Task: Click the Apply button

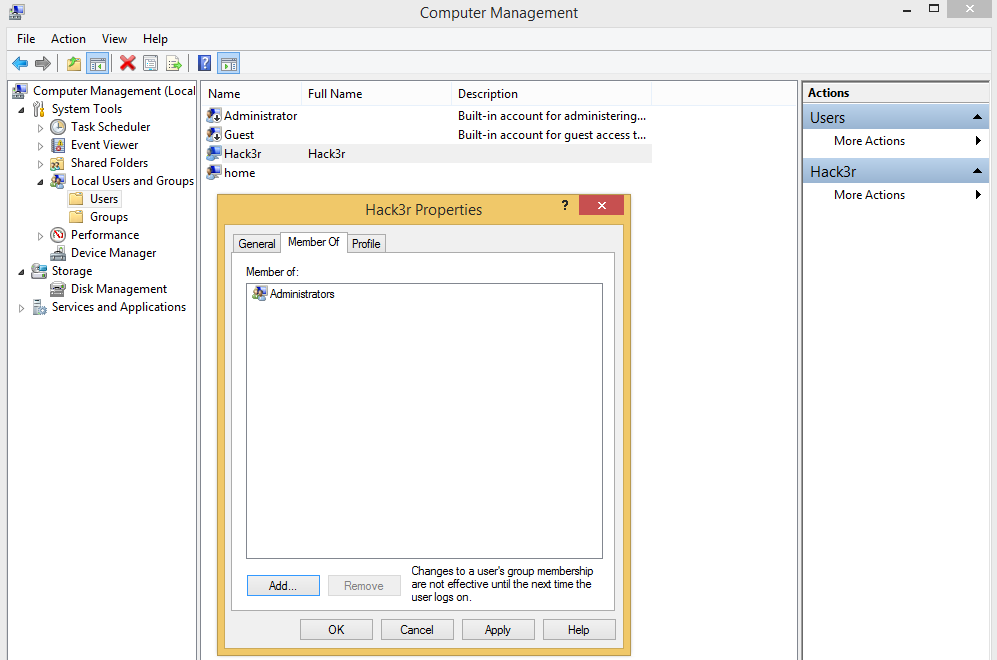Action: point(497,630)
